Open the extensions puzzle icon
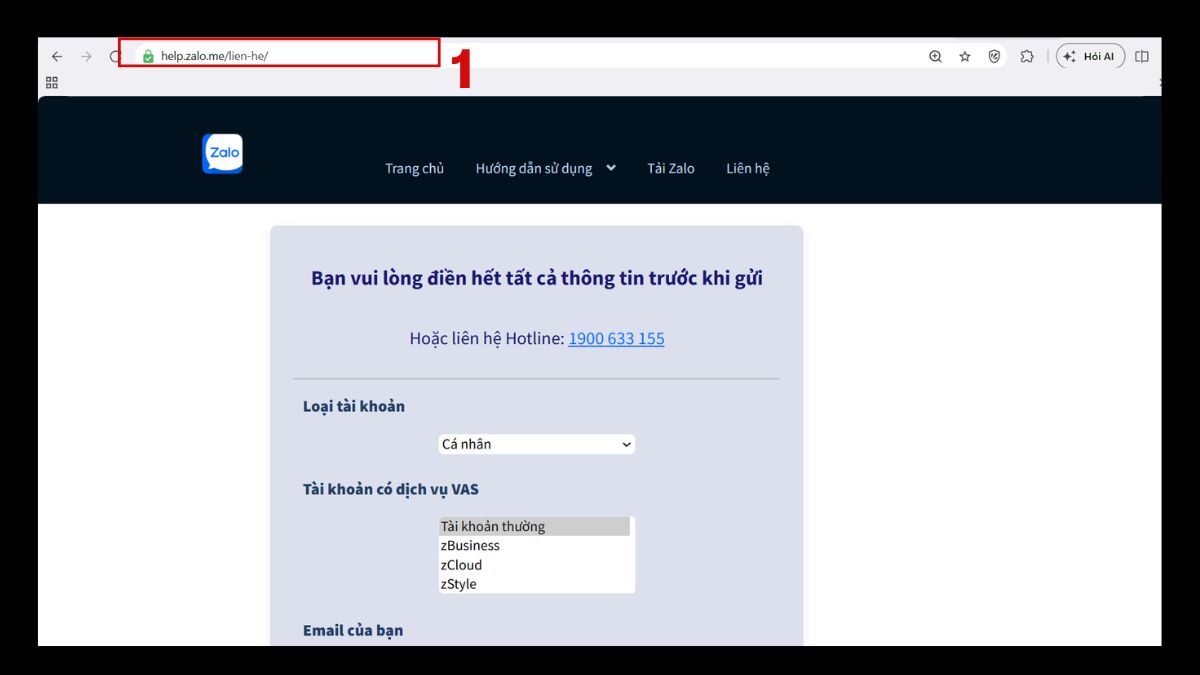The width and height of the screenshot is (1200, 675). point(1026,57)
